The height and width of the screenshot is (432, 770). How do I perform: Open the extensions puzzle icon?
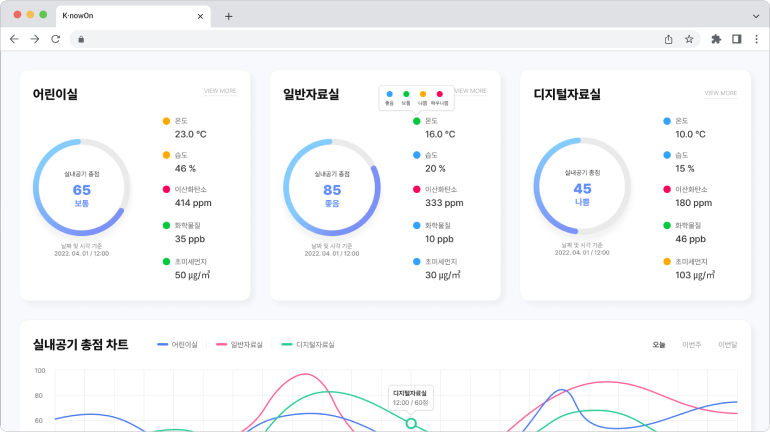click(716, 39)
